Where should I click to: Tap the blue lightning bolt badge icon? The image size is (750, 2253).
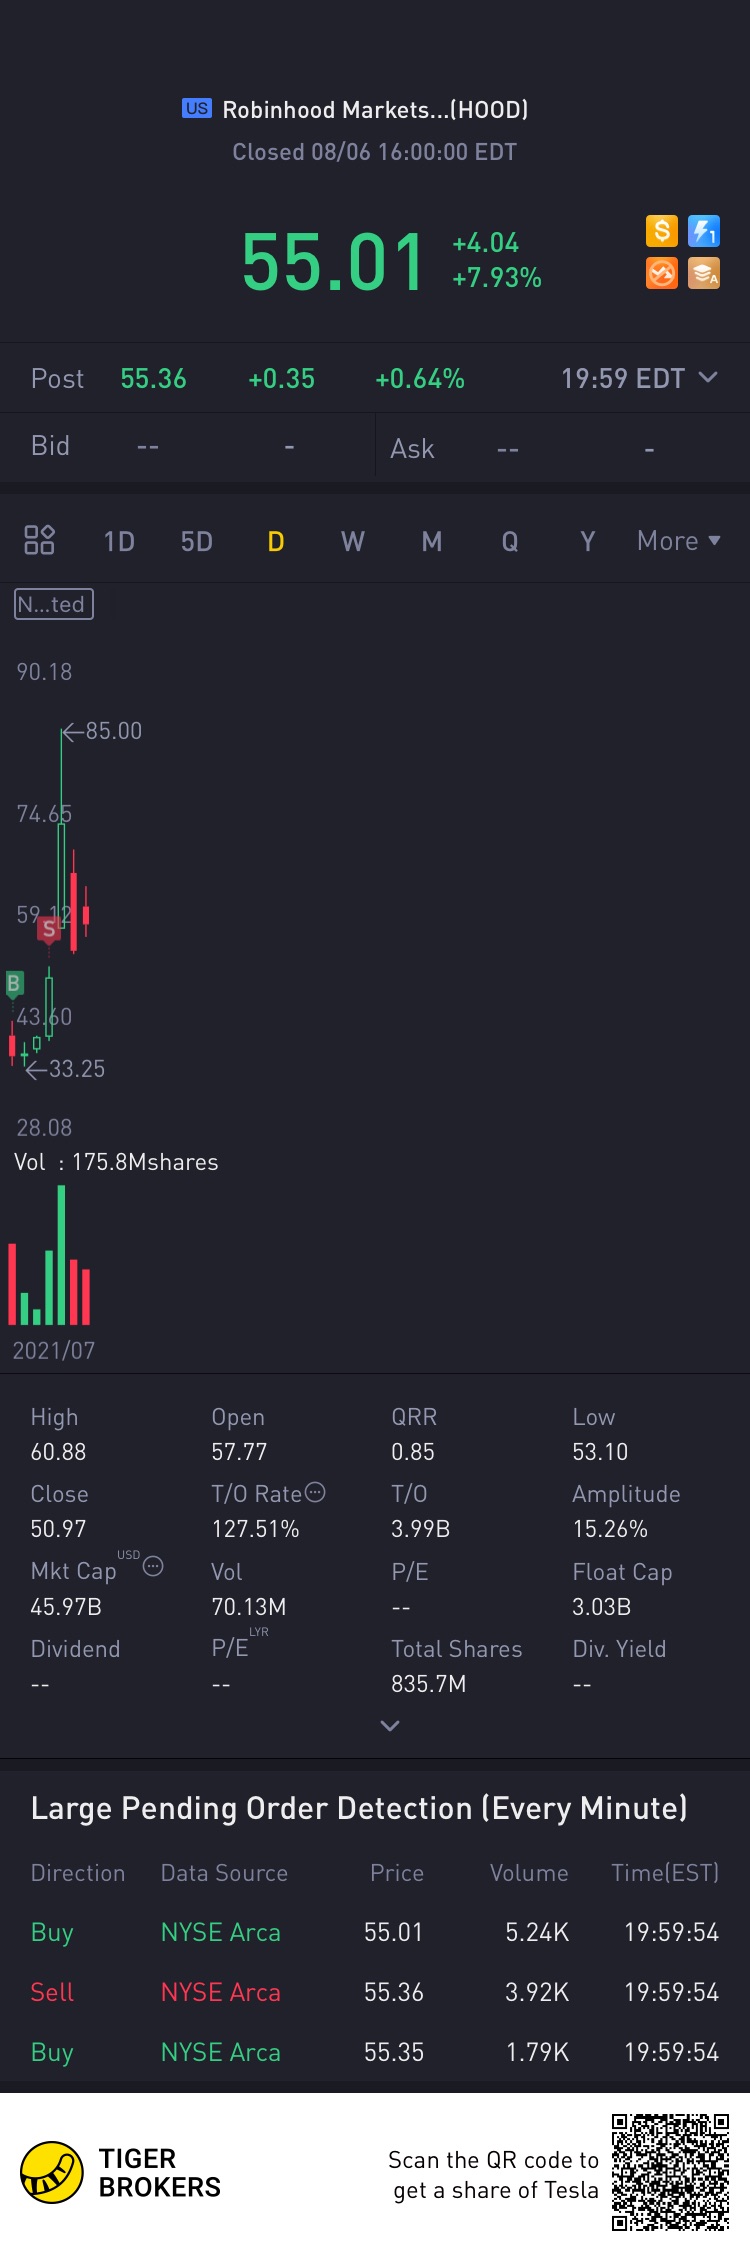(704, 231)
